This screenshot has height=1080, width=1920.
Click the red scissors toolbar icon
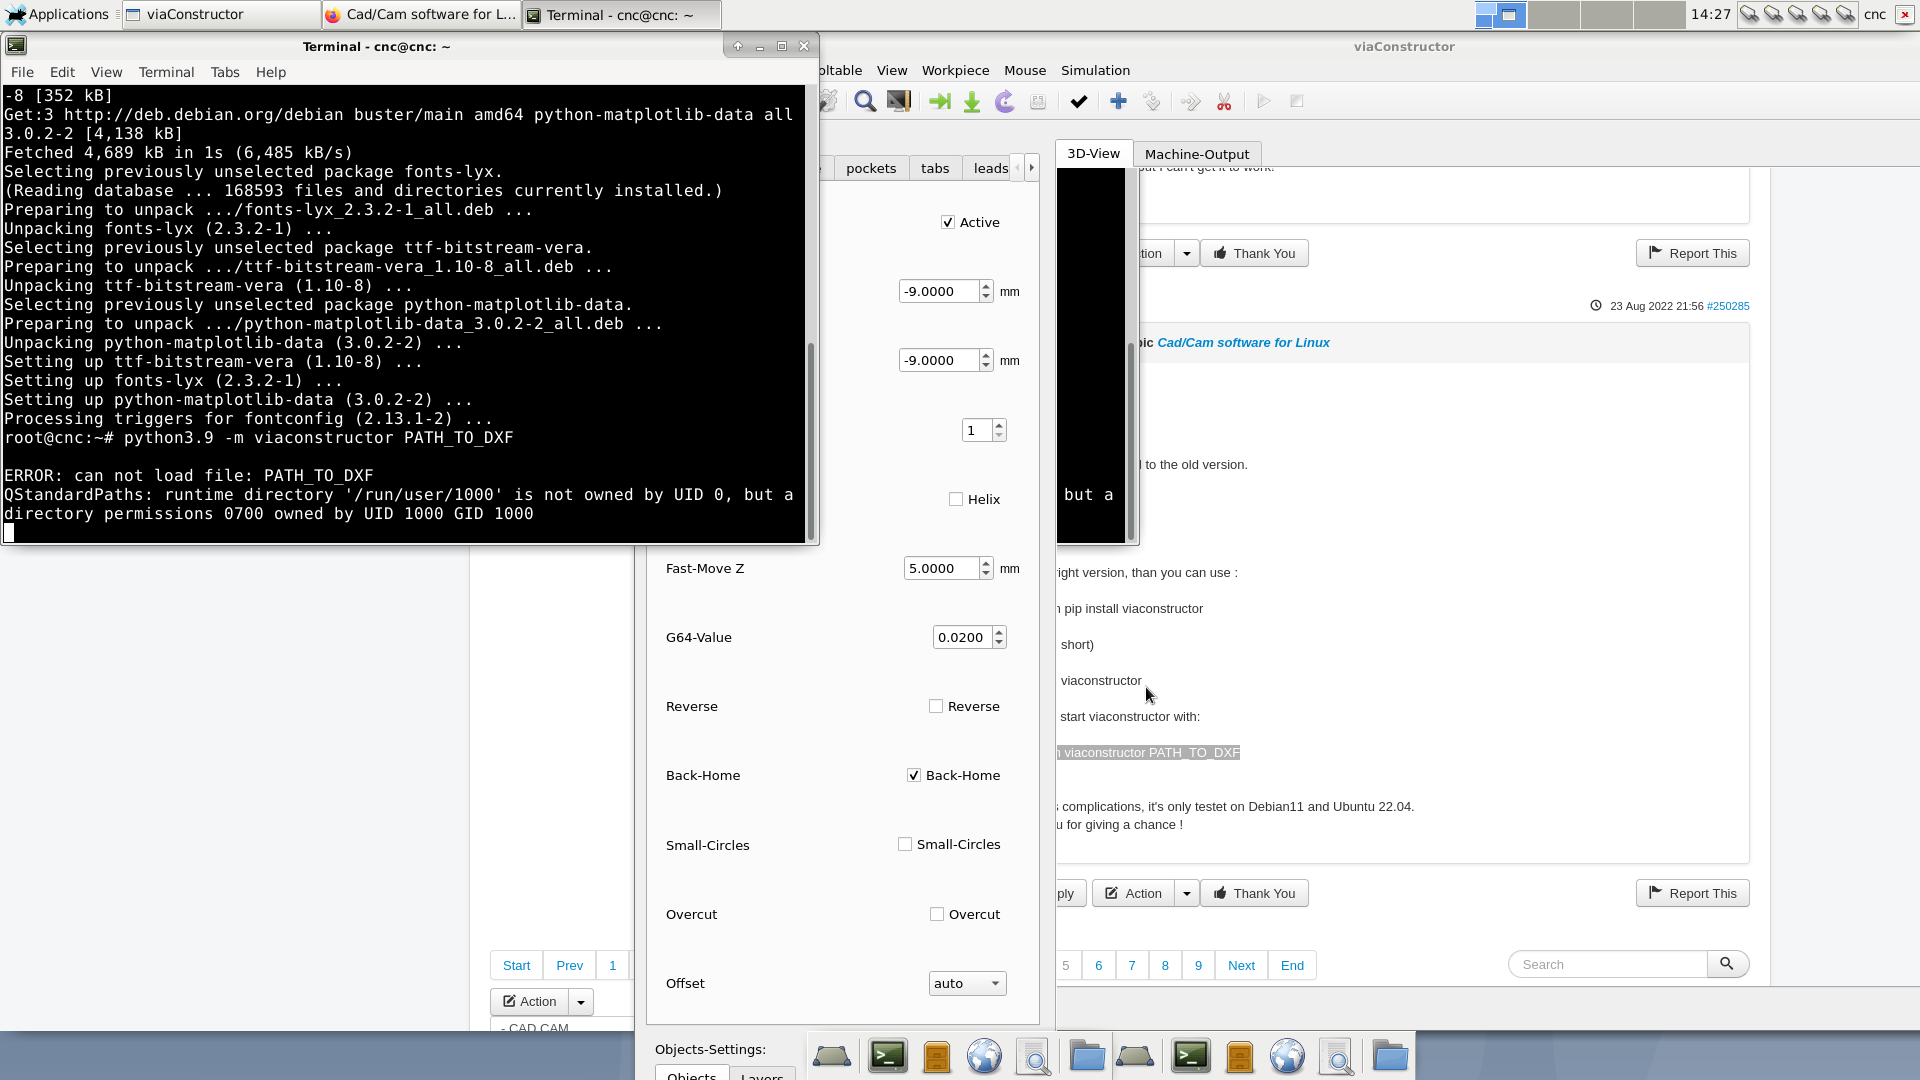[1224, 102]
